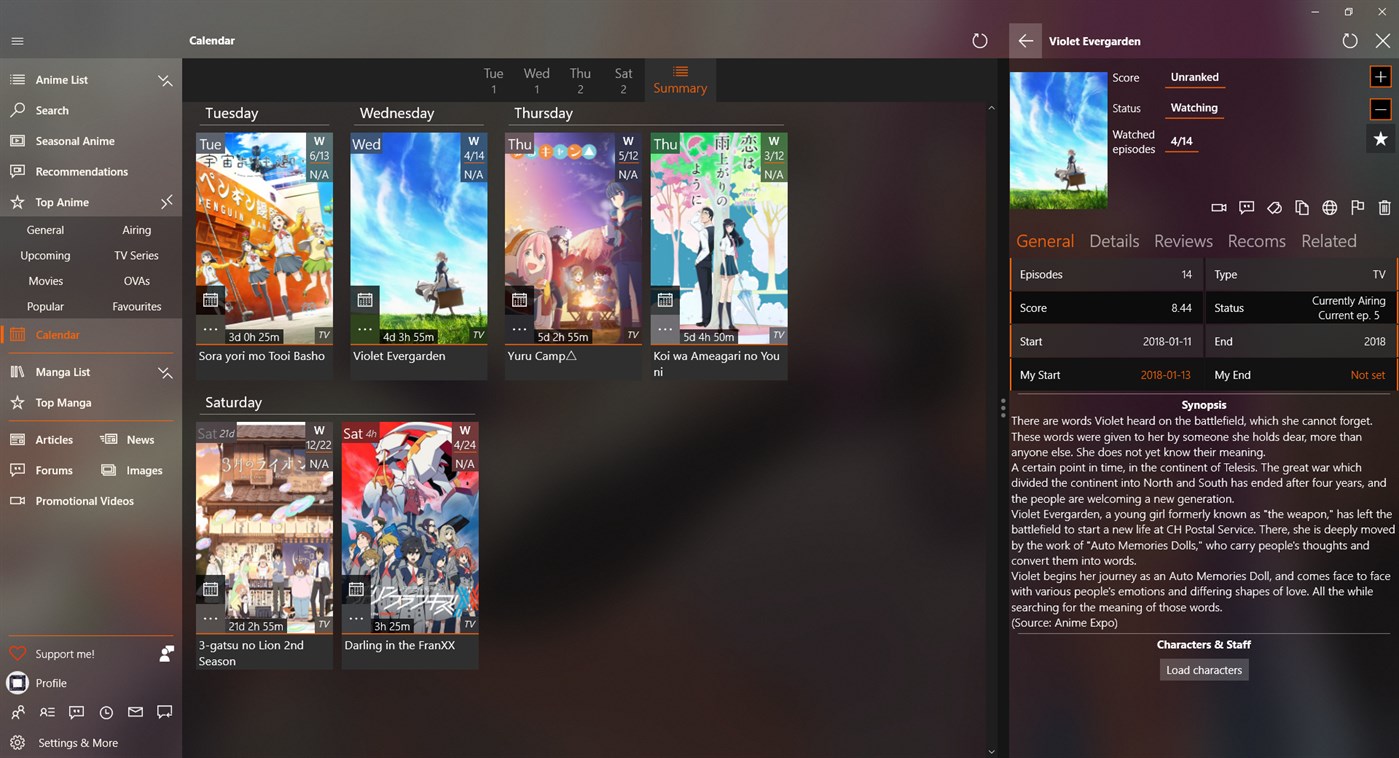Collapse the Top Anime section chevron
1399x758 pixels.
pos(165,202)
